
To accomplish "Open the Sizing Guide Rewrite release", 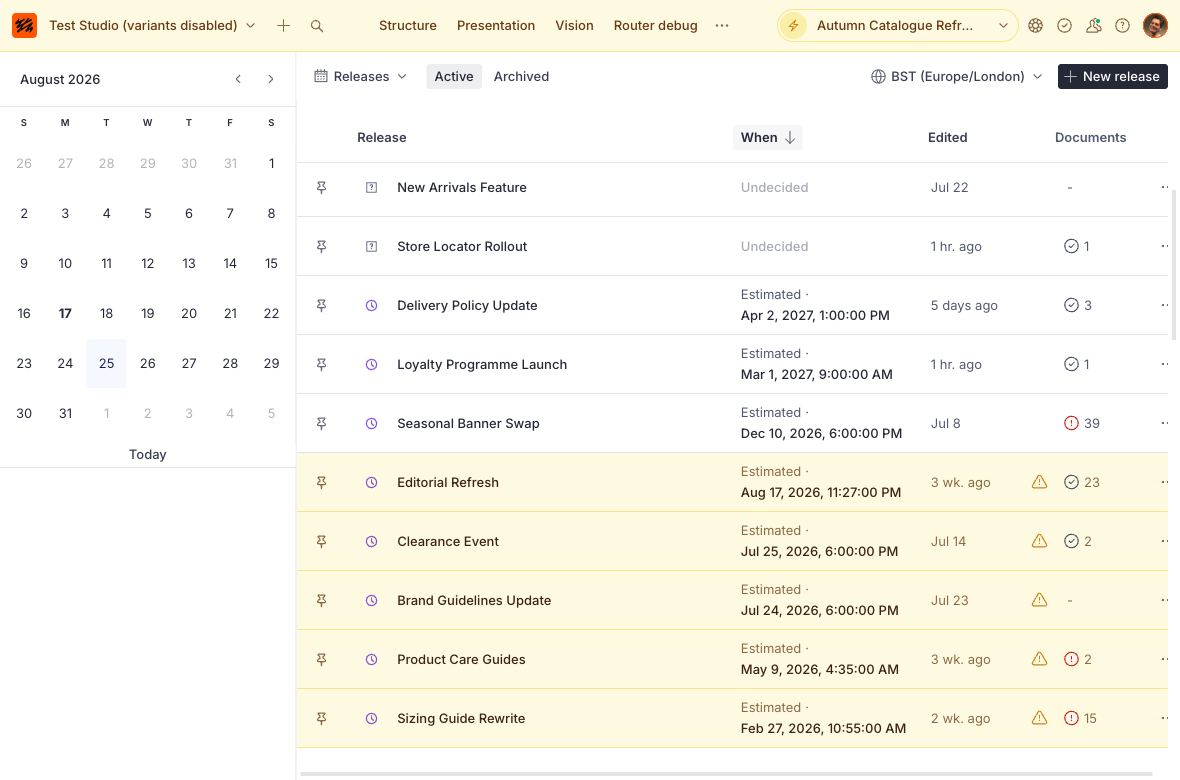I will [x=461, y=718].
